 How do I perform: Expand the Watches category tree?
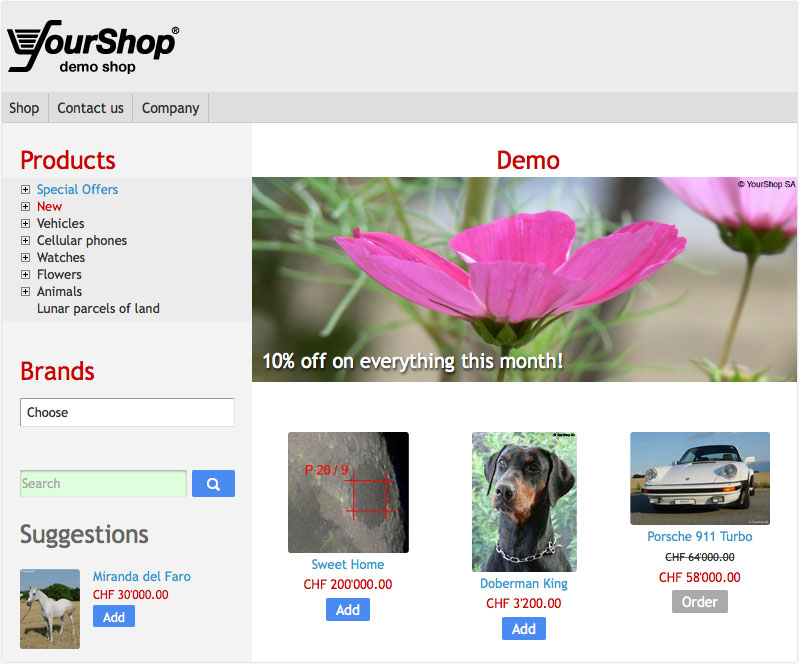[x=25, y=258]
